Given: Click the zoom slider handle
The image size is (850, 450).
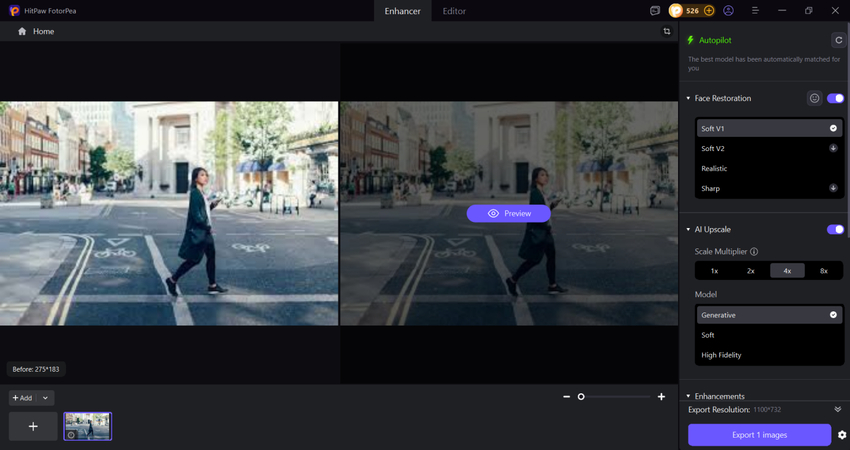Looking at the screenshot, I should tap(581, 397).
